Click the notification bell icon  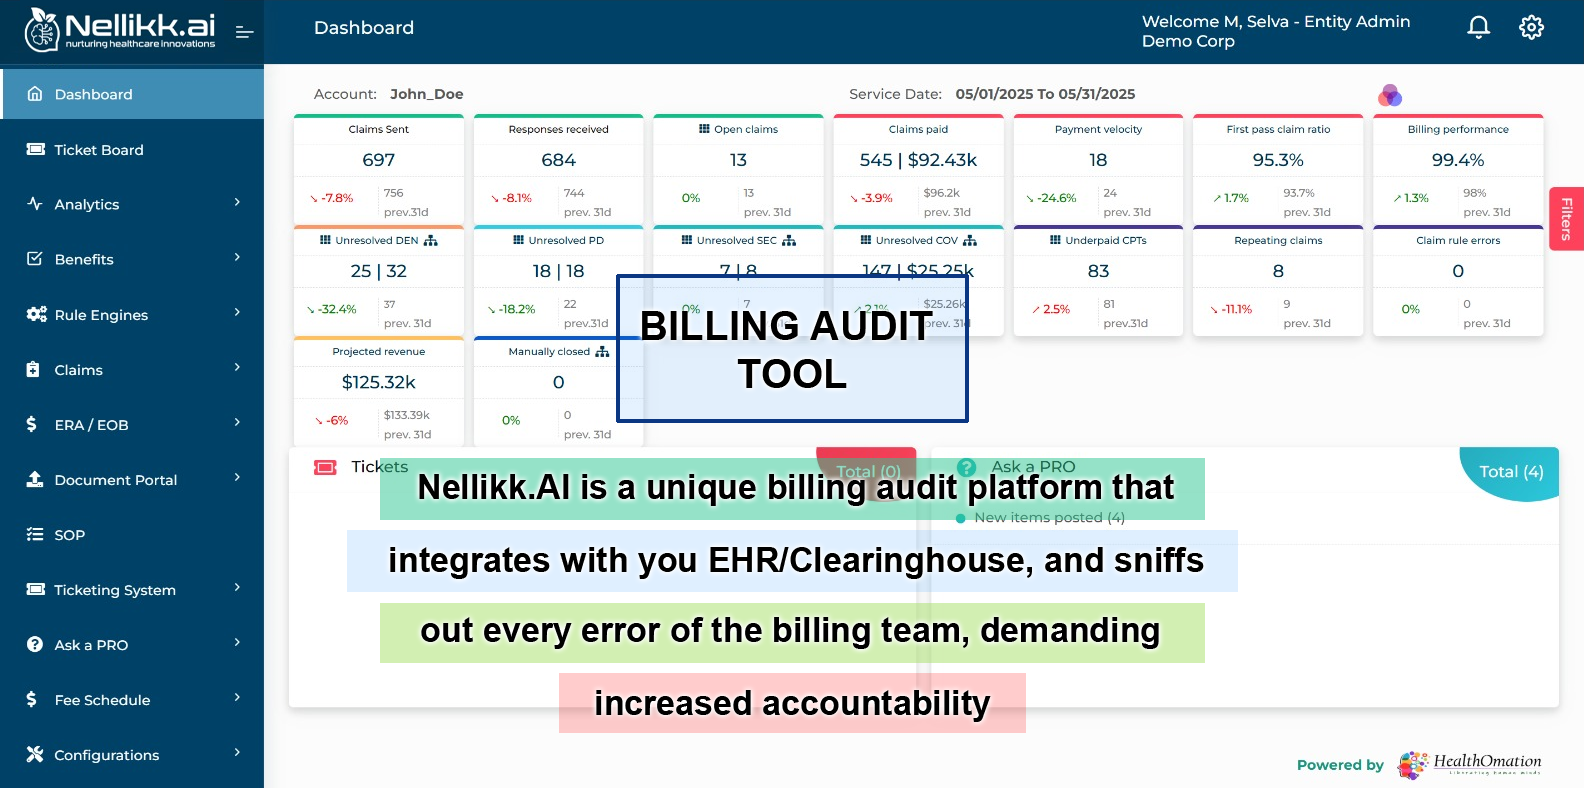click(x=1478, y=28)
